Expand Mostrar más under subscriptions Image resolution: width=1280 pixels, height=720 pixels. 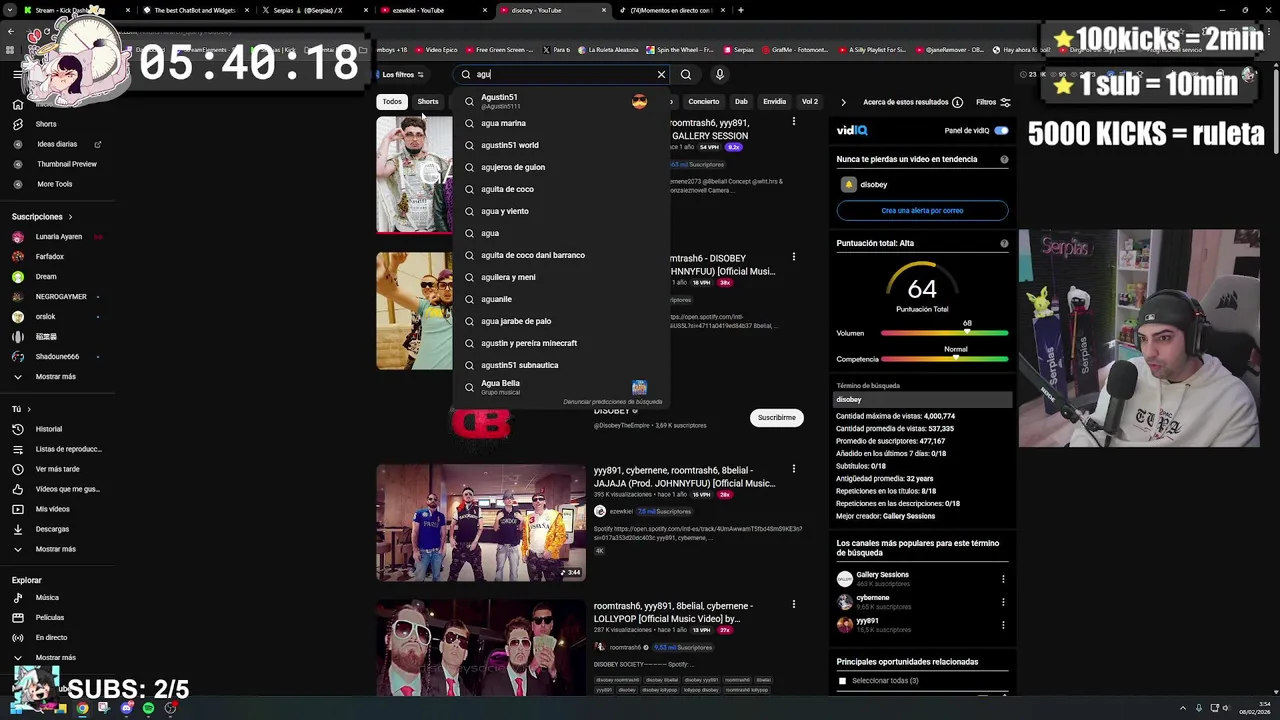(44, 377)
